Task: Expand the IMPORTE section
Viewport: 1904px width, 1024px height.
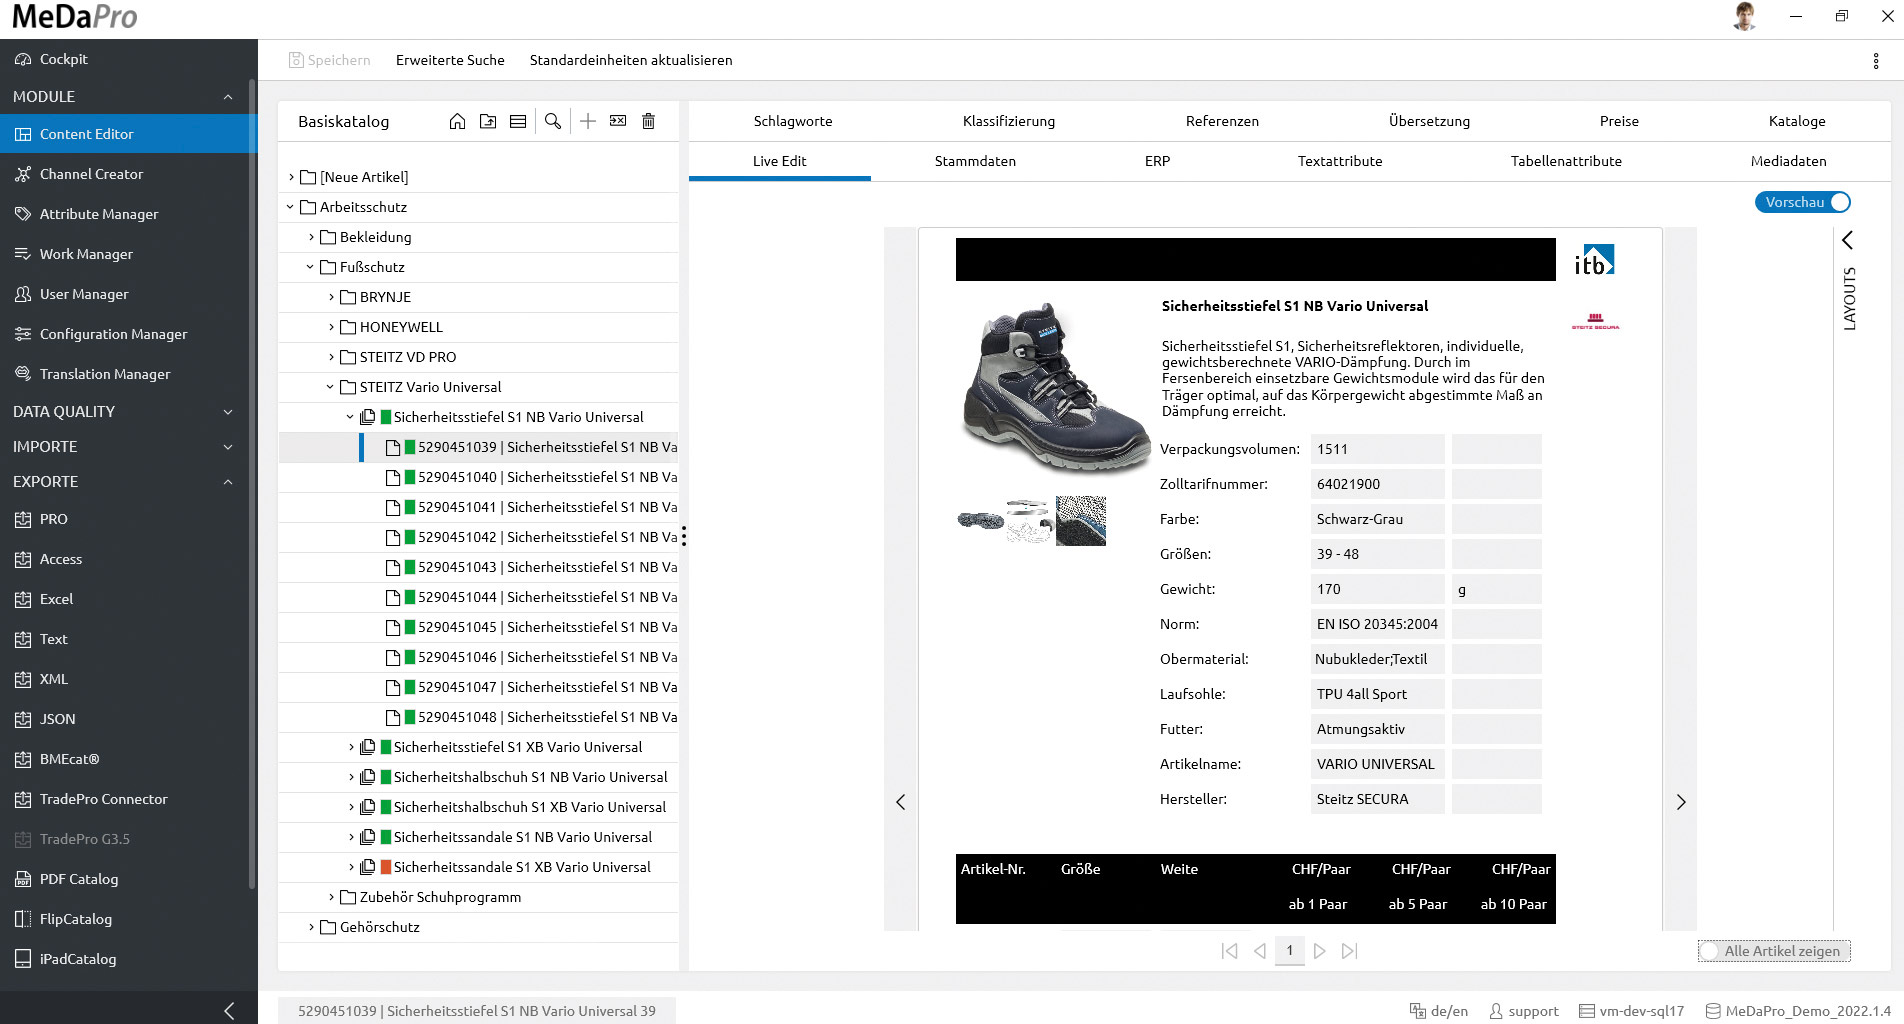Action: coord(228,447)
